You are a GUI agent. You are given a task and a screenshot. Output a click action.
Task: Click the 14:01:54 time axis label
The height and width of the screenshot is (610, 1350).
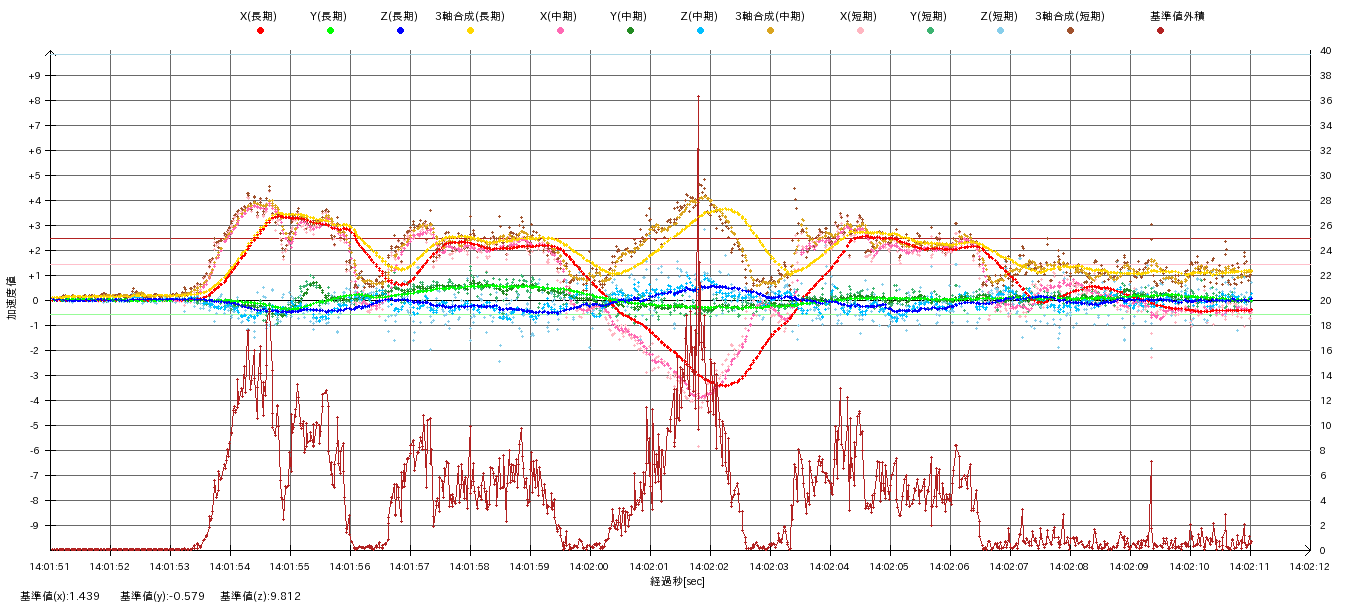[230, 566]
